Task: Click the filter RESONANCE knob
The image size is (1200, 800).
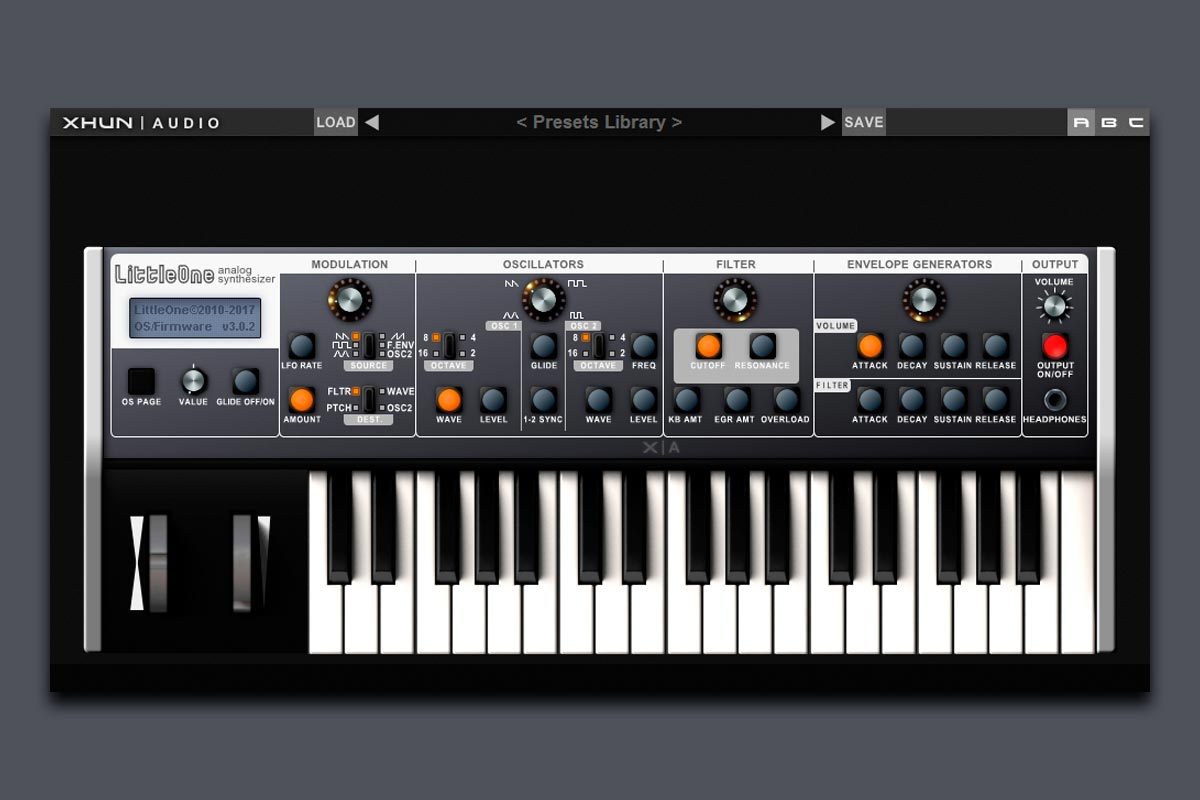Action: click(x=762, y=346)
